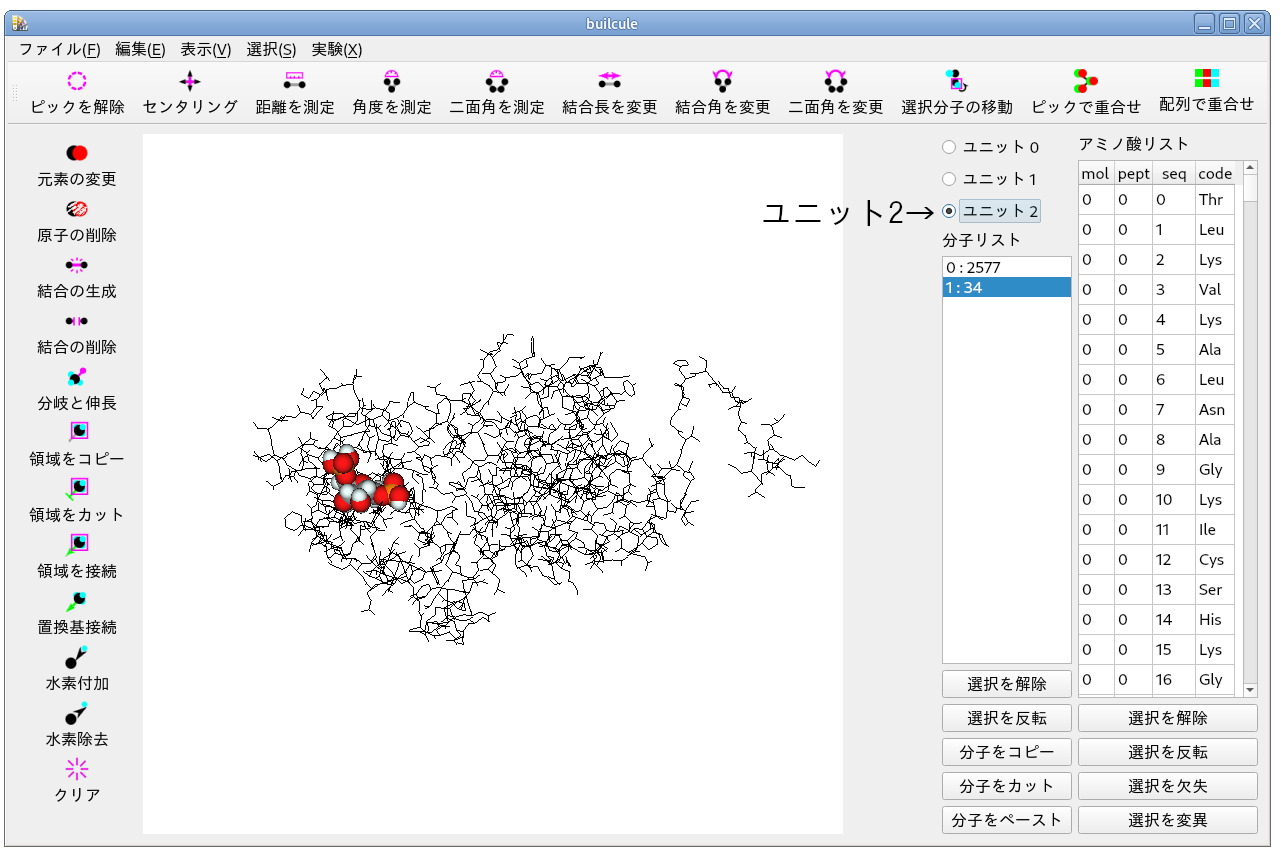Click the センタリング (centering) toolbar icon
1281x857 pixels.
click(189, 83)
